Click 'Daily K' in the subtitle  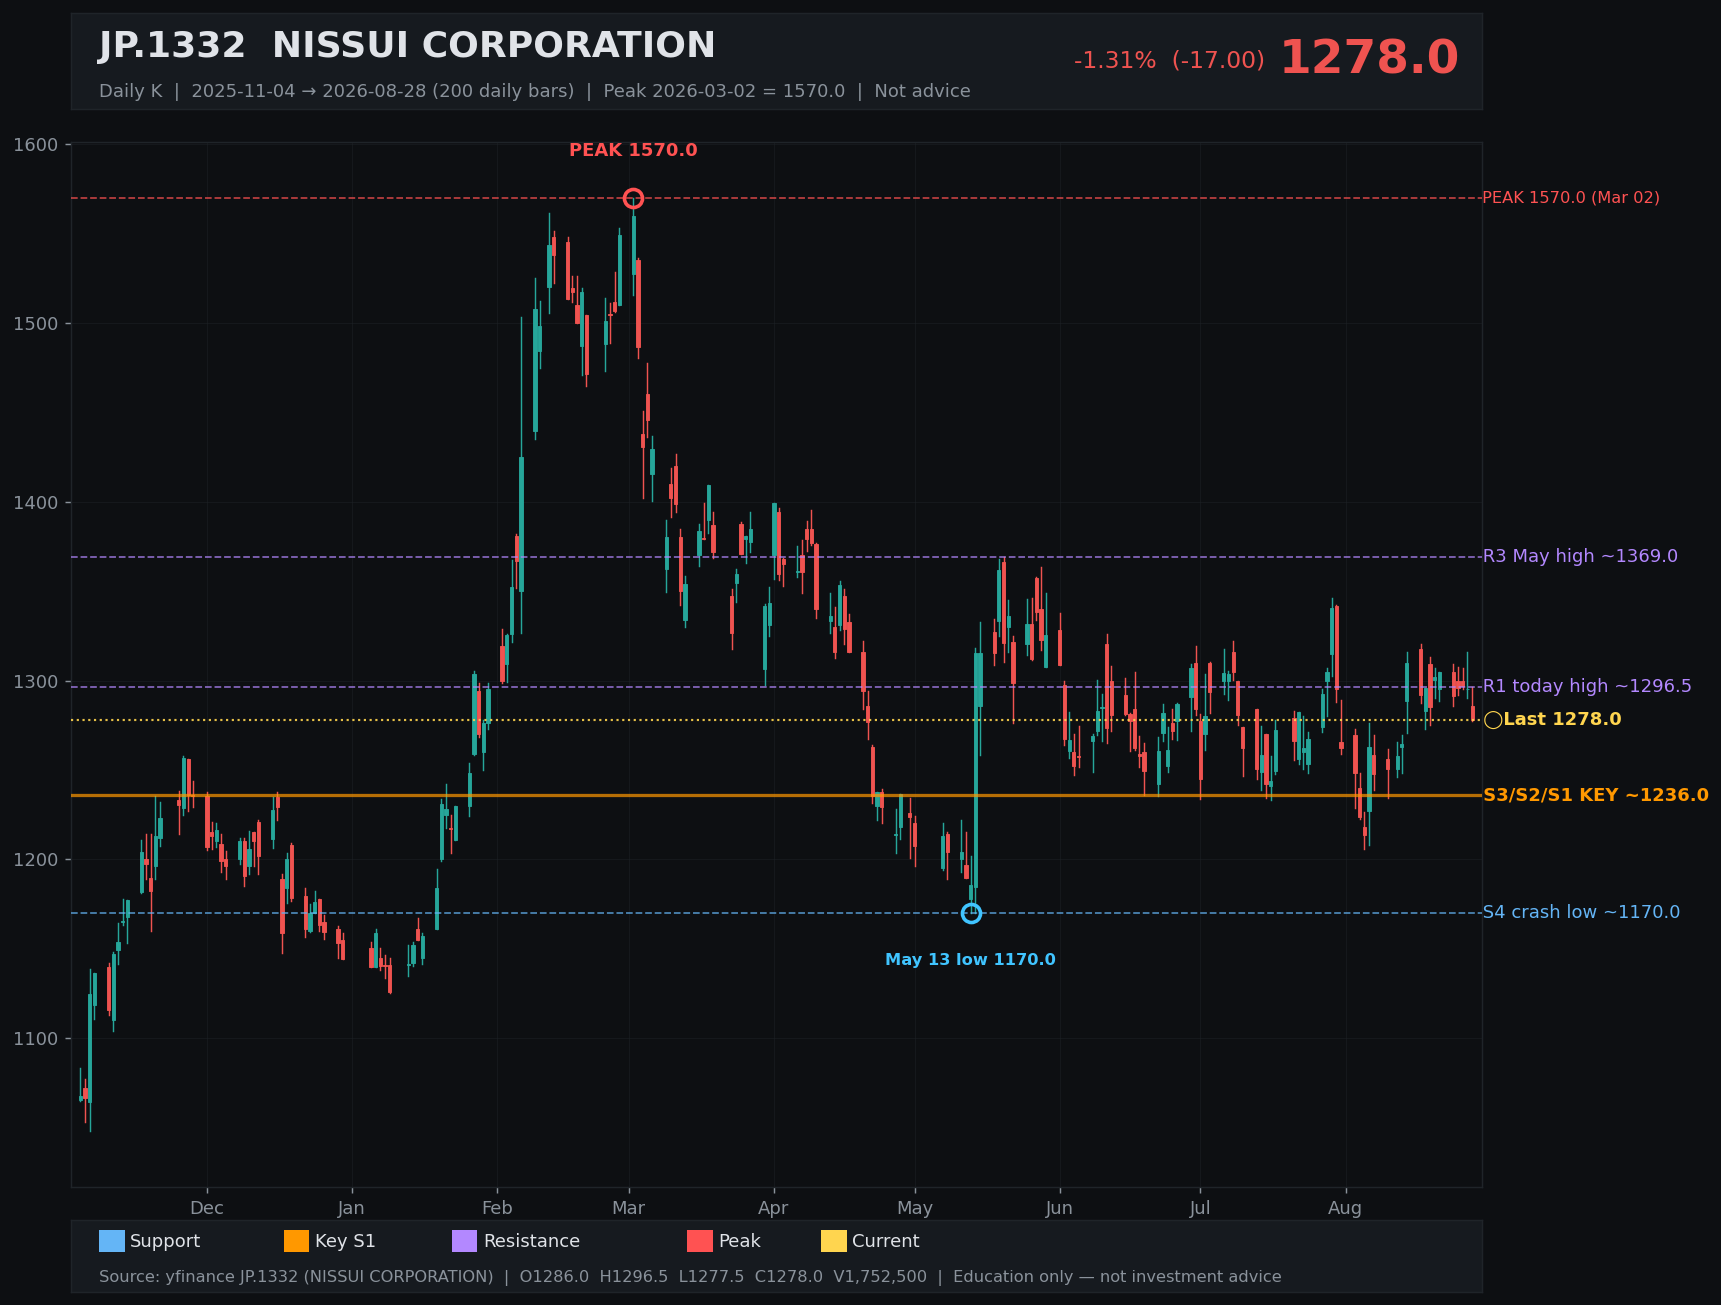click(x=130, y=91)
